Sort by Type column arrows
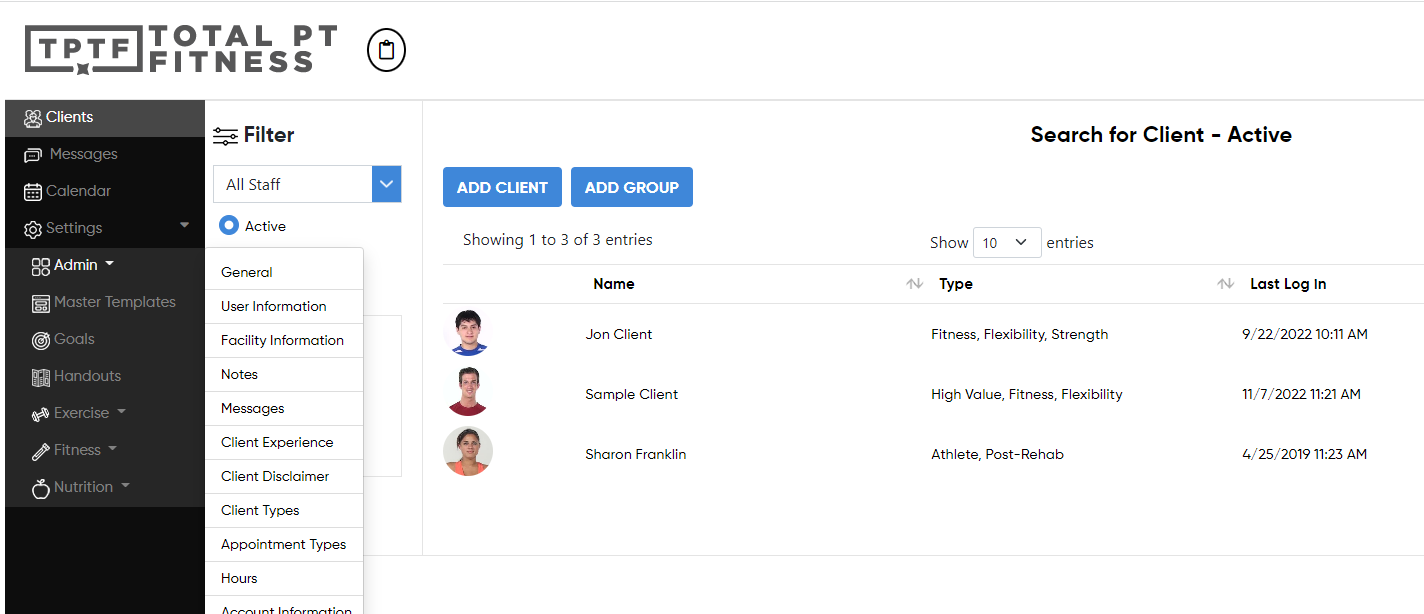Image resolution: width=1424 pixels, height=614 pixels. coord(1225,284)
